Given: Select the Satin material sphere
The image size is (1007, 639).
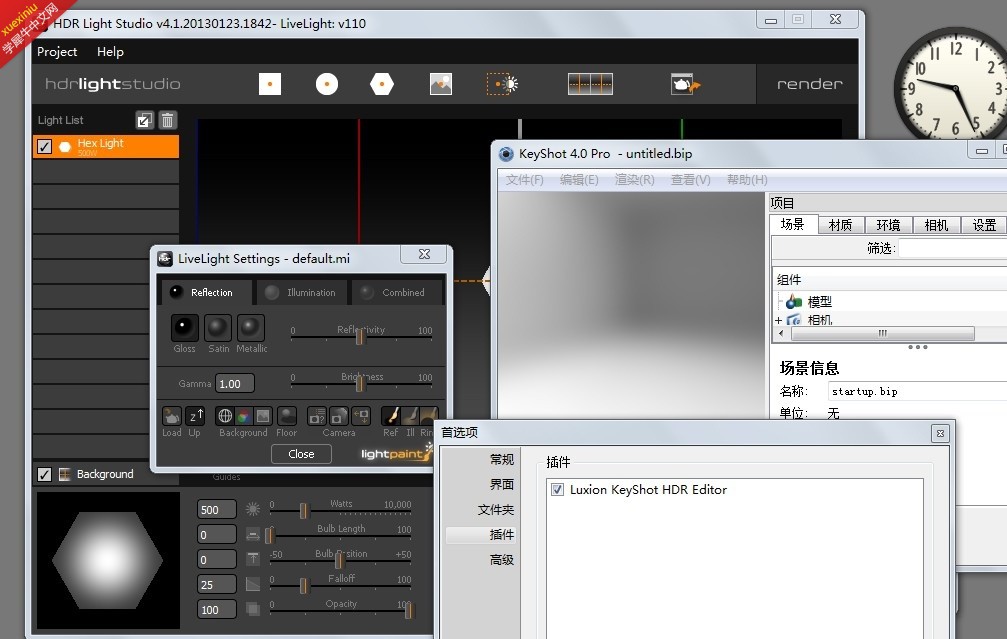Looking at the screenshot, I should click(x=218, y=328).
